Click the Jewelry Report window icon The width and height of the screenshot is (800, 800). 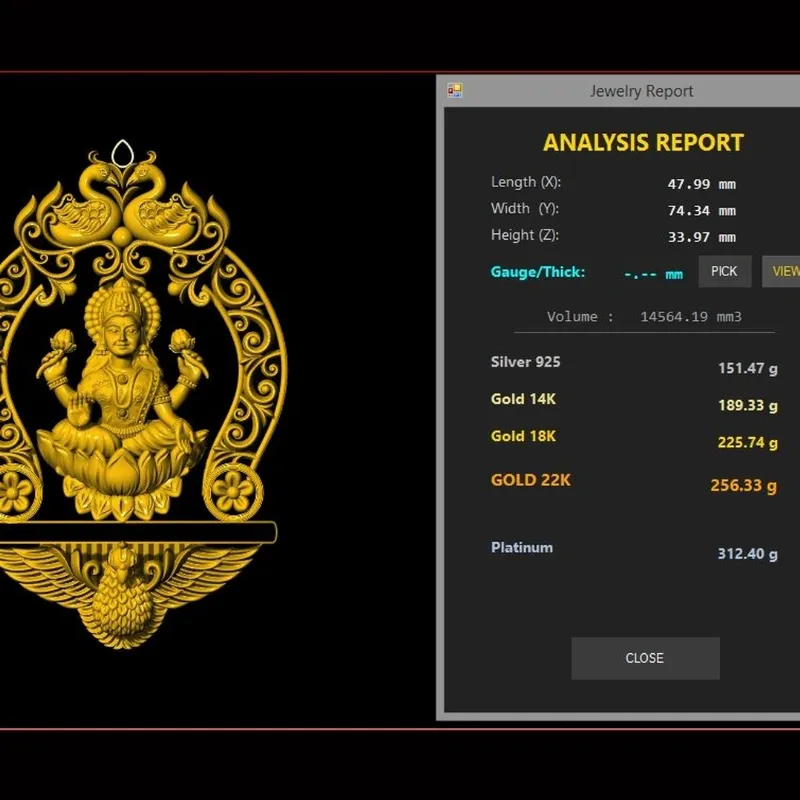455,91
